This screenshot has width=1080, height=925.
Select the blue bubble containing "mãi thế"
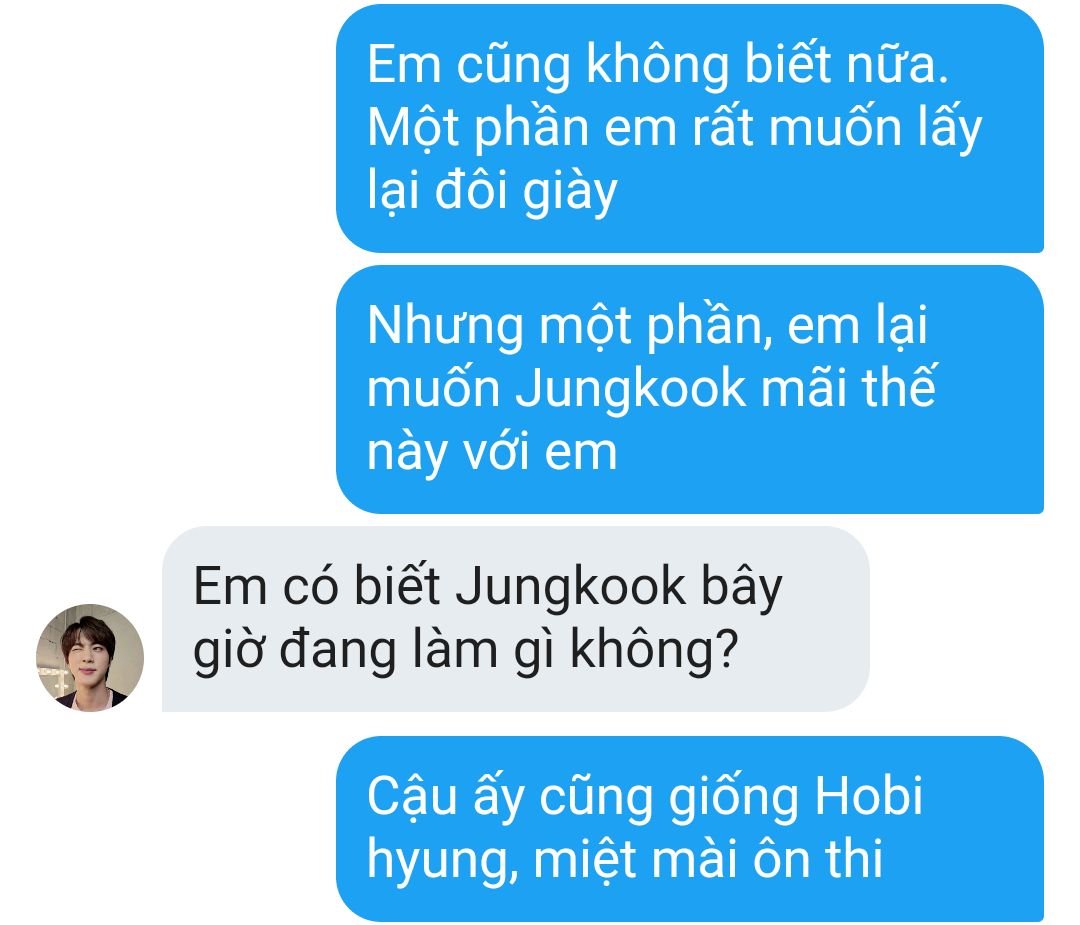(689, 389)
